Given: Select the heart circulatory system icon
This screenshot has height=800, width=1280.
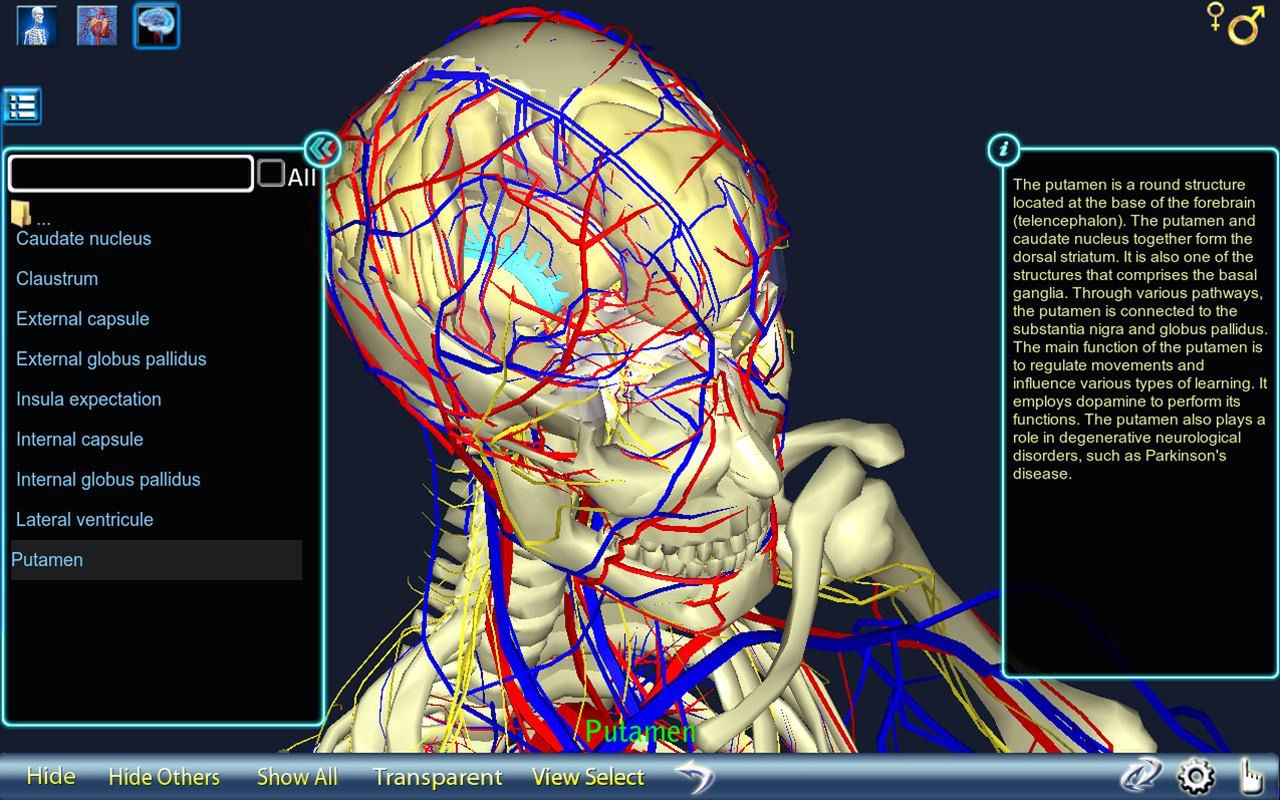Looking at the screenshot, I should point(97,25).
